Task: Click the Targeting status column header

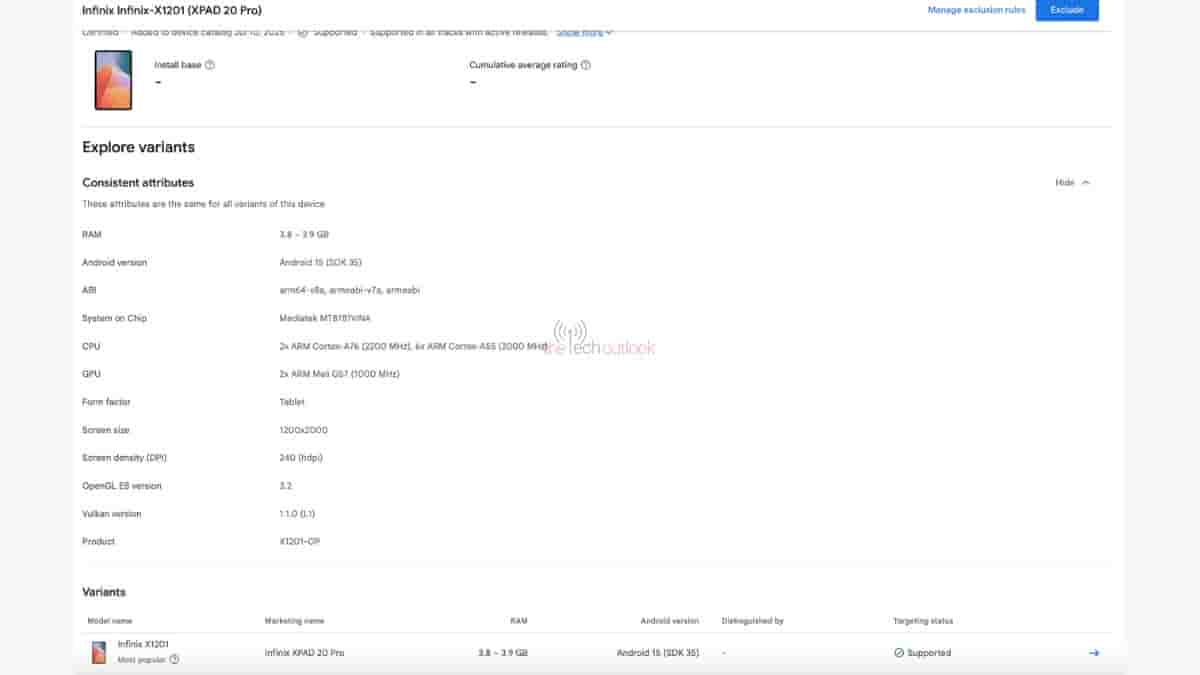Action: pos(922,621)
